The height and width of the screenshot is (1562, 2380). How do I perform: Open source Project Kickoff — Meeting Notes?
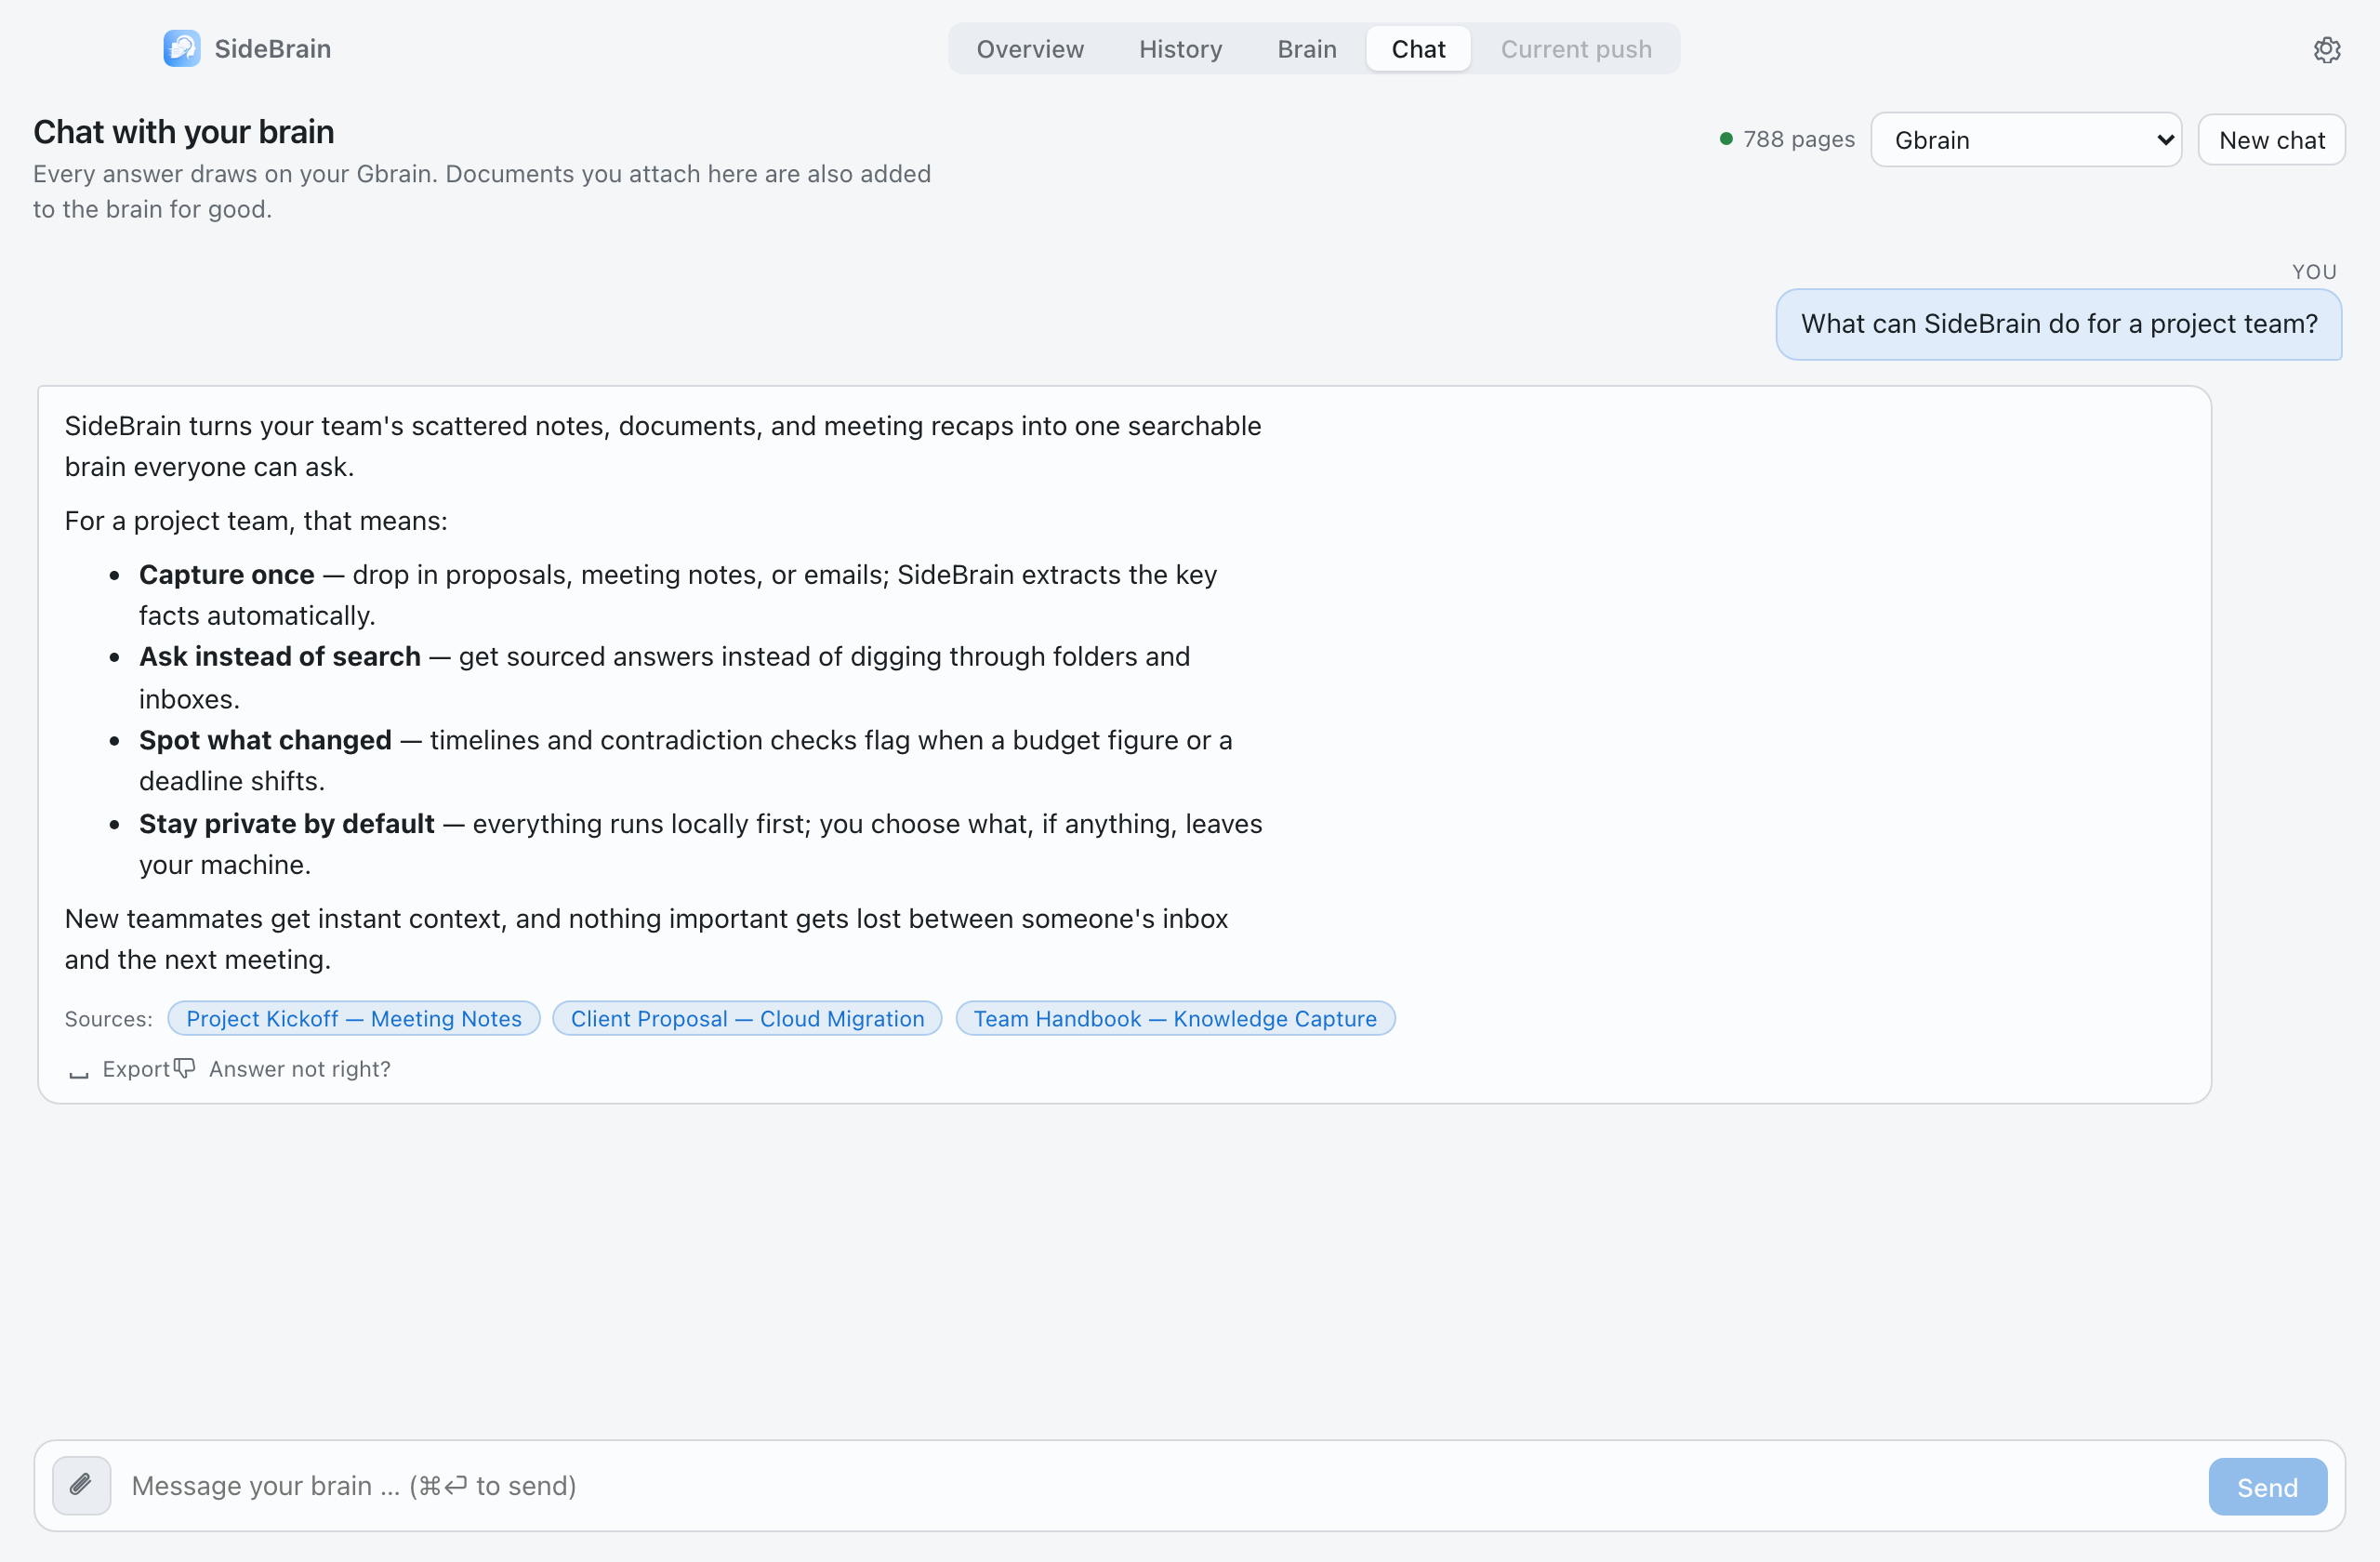[x=354, y=1018]
